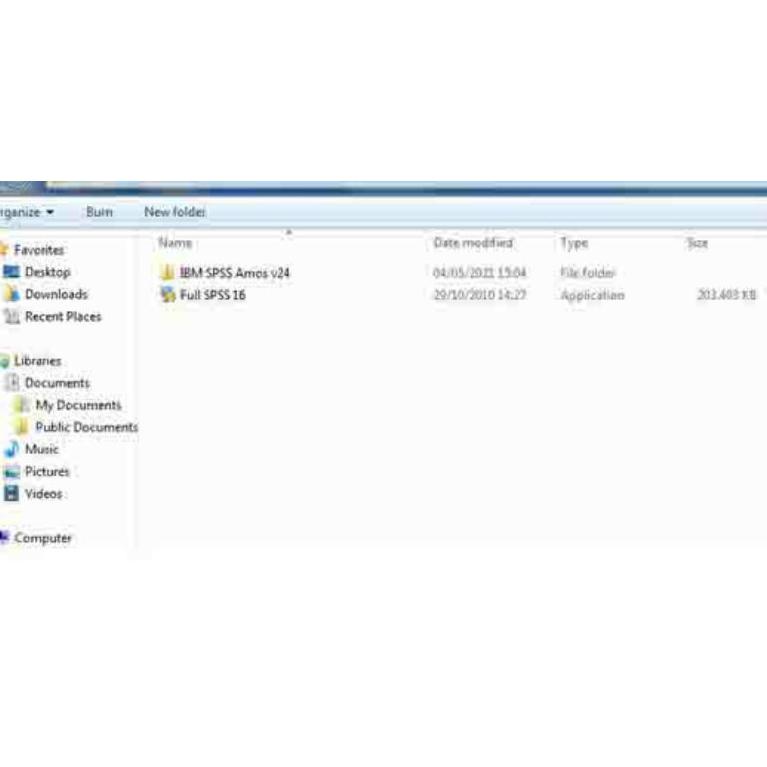The width and height of the screenshot is (767, 767).
Task: Click the Full SPSS 16 file name
Action: pyautogui.click(x=213, y=295)
